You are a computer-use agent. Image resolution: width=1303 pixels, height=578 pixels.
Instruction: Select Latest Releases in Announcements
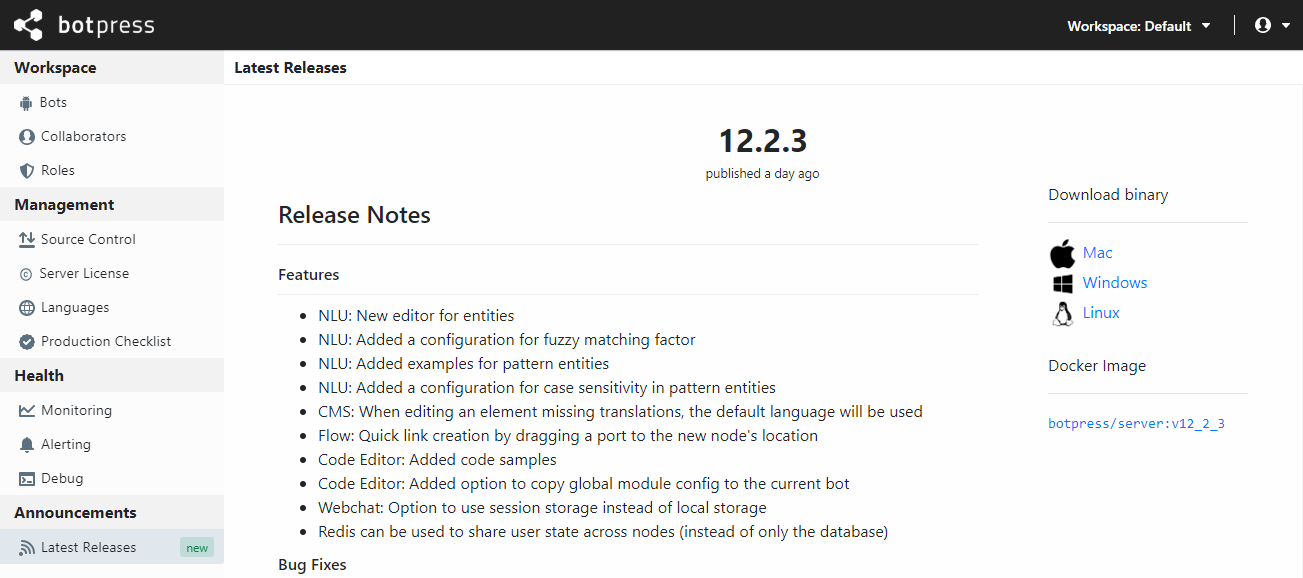(x=87, y=547)
